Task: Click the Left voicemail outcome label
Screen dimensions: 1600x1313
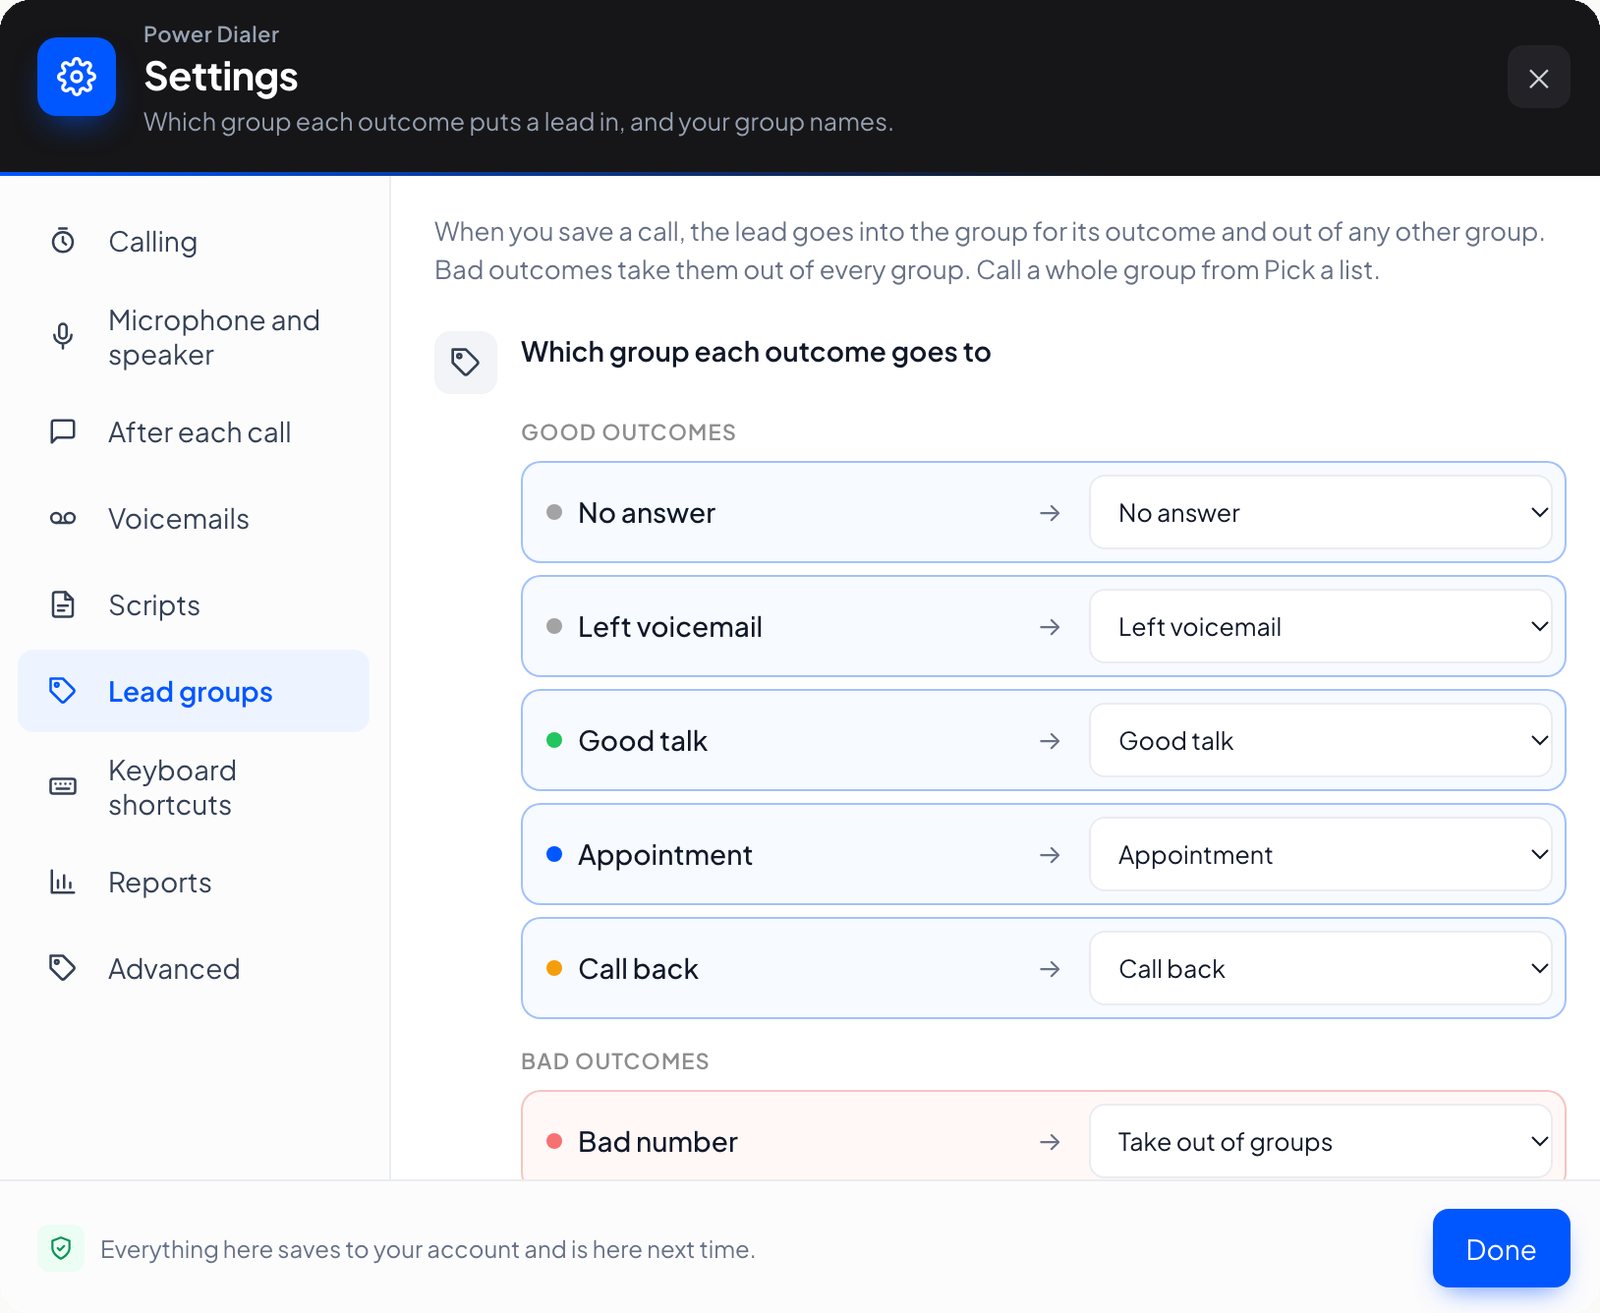Action: pos(670,627)
